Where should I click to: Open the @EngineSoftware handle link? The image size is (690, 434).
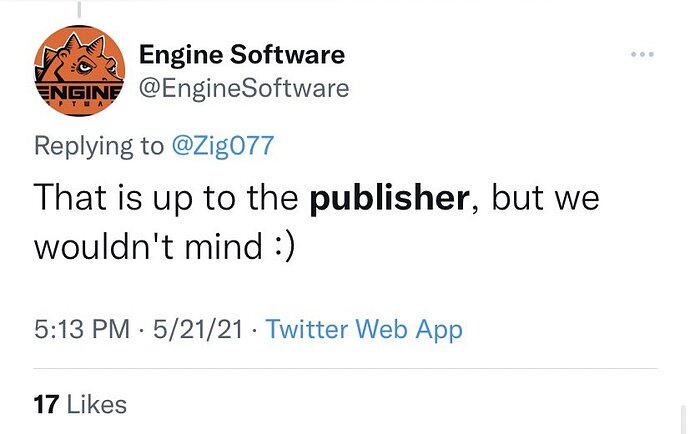click(244, 88)
